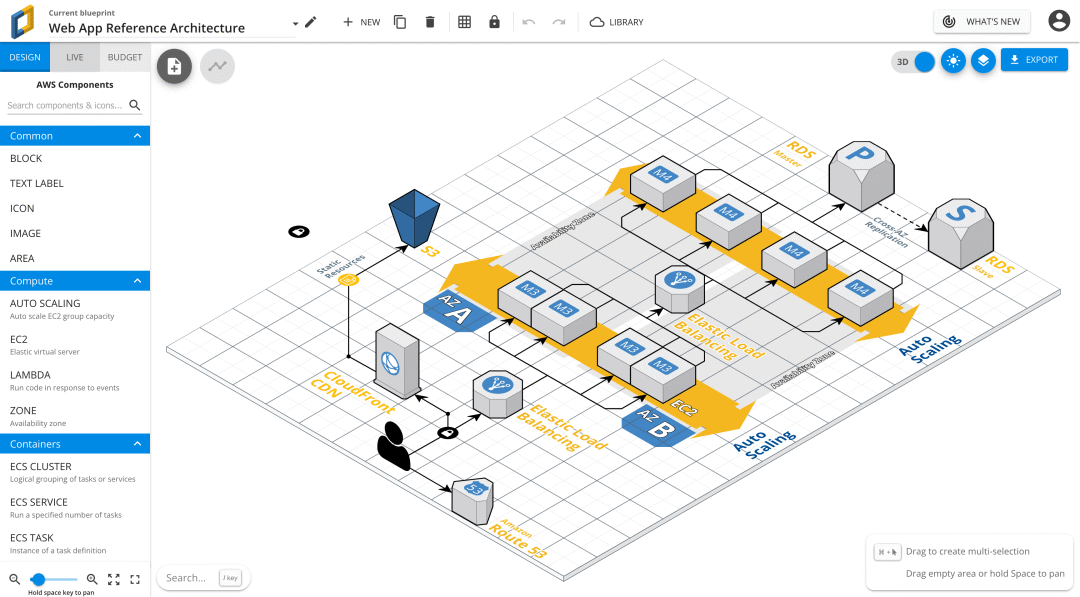Click the zoom in magnifier icon
This screenshot has width=1080, height=597.
(x=92, y=580)
